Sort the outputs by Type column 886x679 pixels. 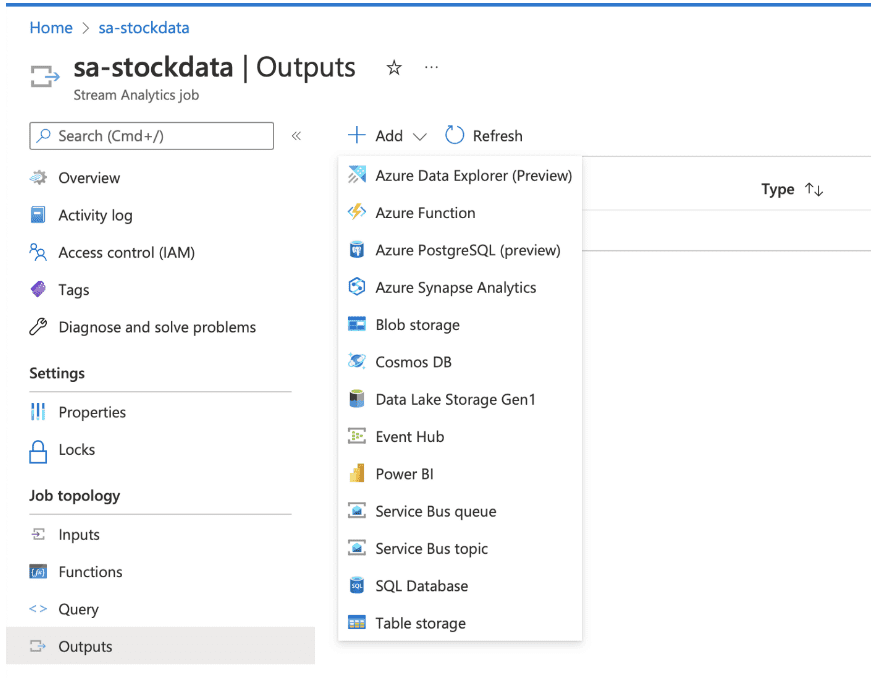[x=792, y=189]
